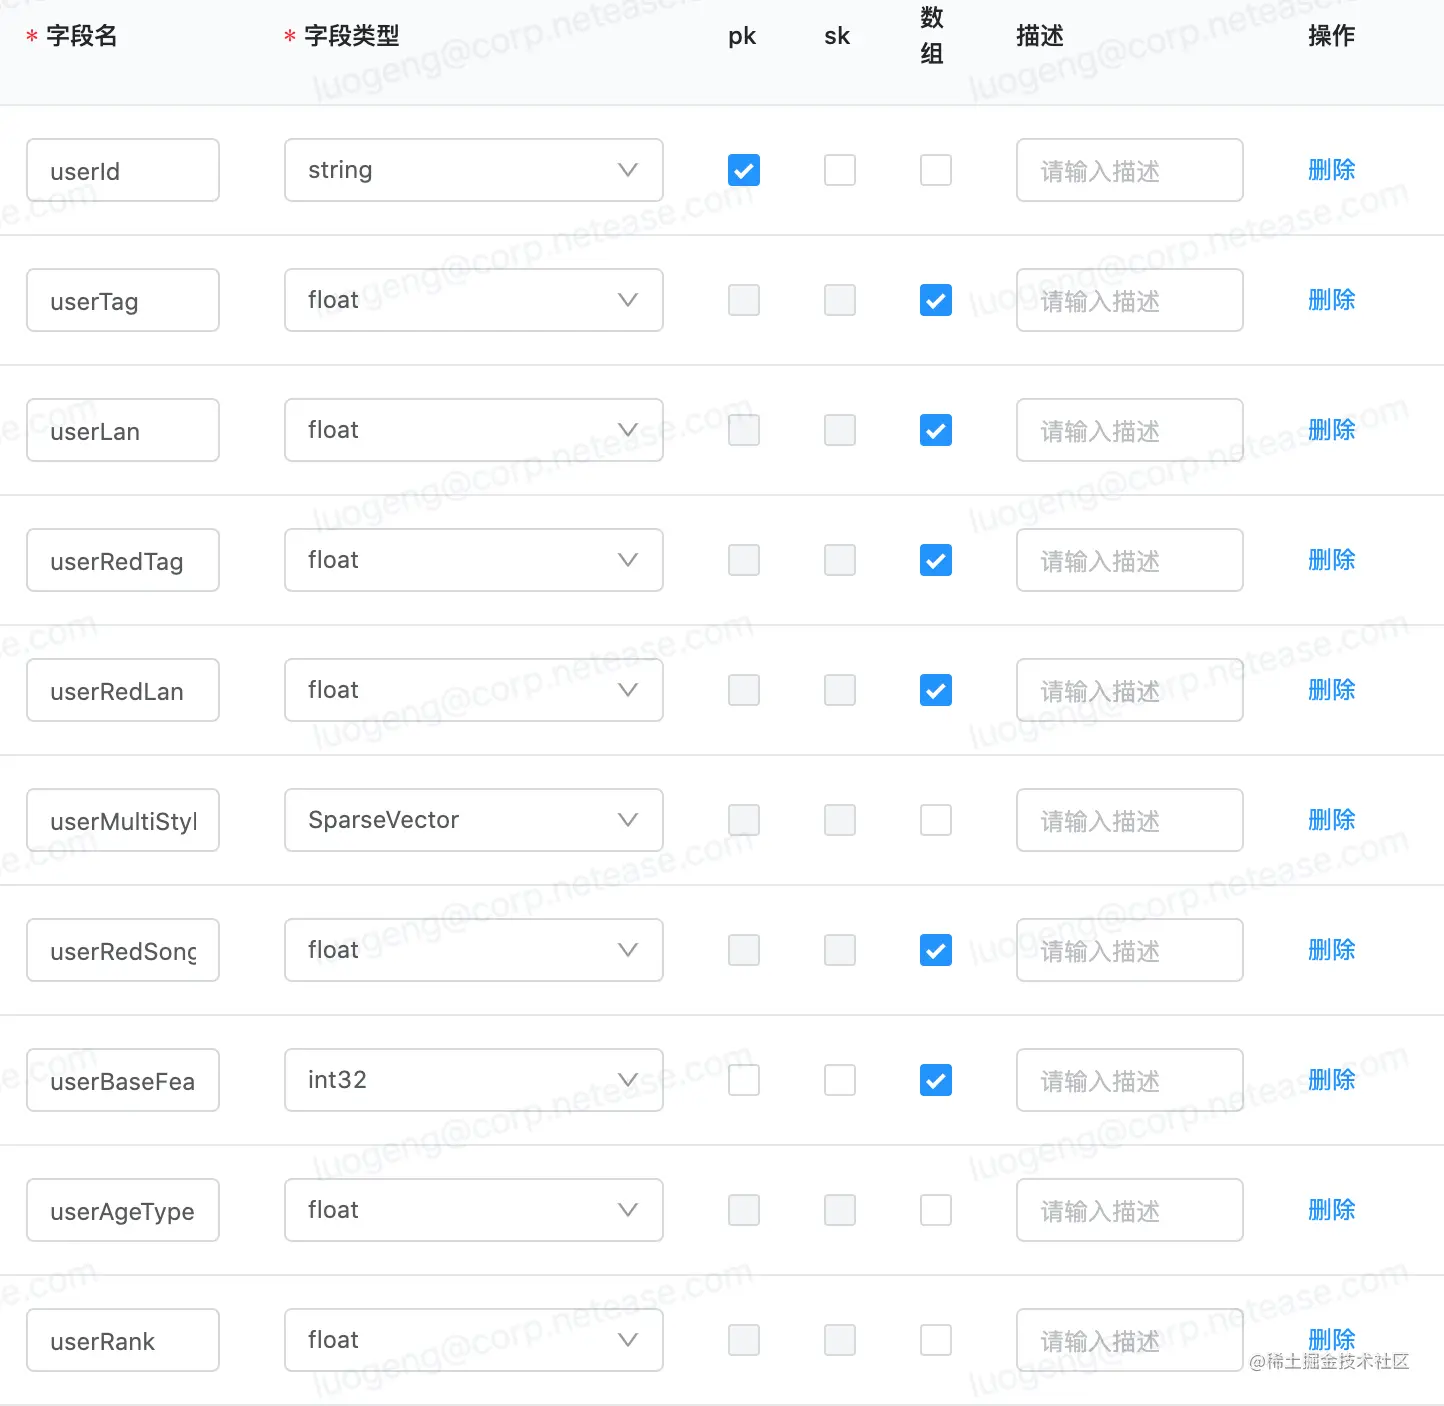The width and height of the screenshot is (1444, 1406).
Task: Delete the userId field row
Action: tap(1332, 170)
